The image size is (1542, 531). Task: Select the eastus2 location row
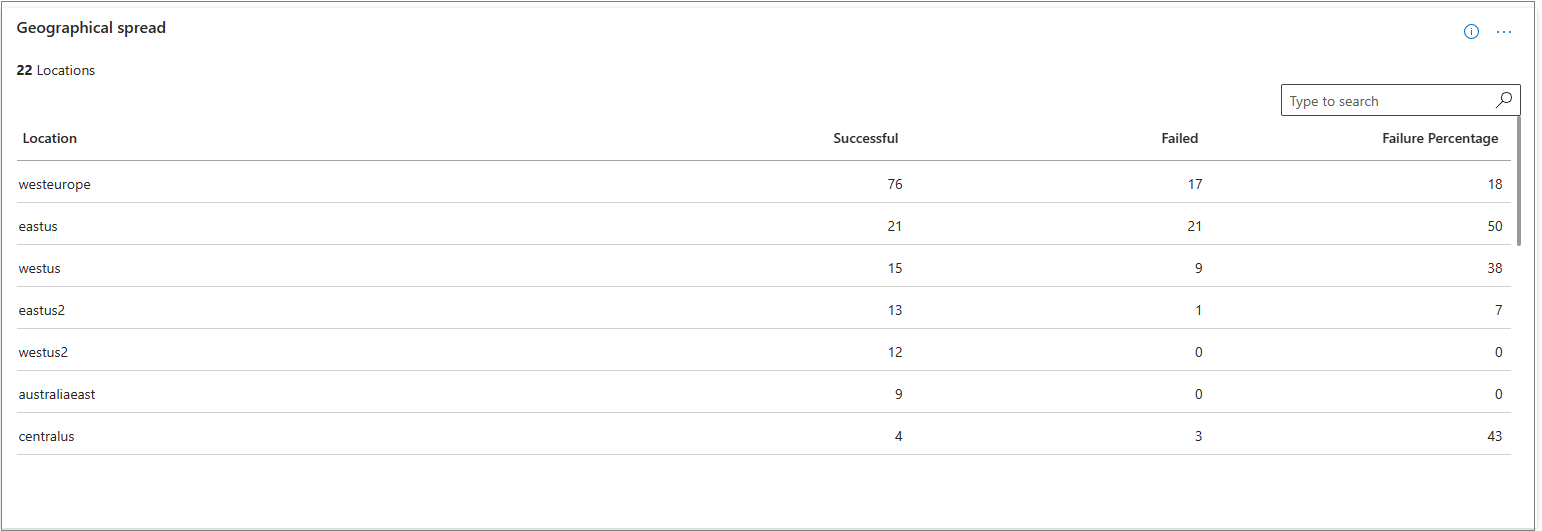[x=42, y=310]
